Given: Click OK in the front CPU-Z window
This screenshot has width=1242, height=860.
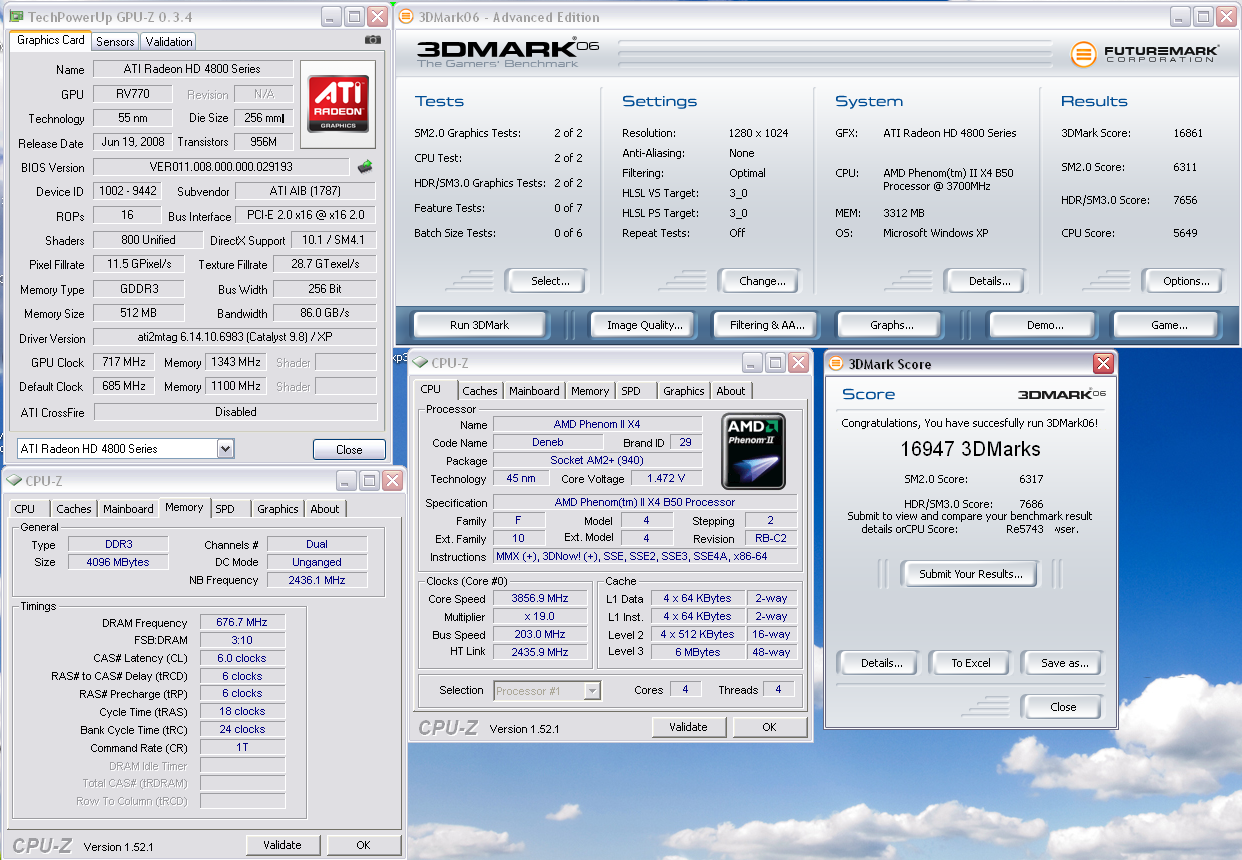Looking at the screenshot, I should point(769,727).
